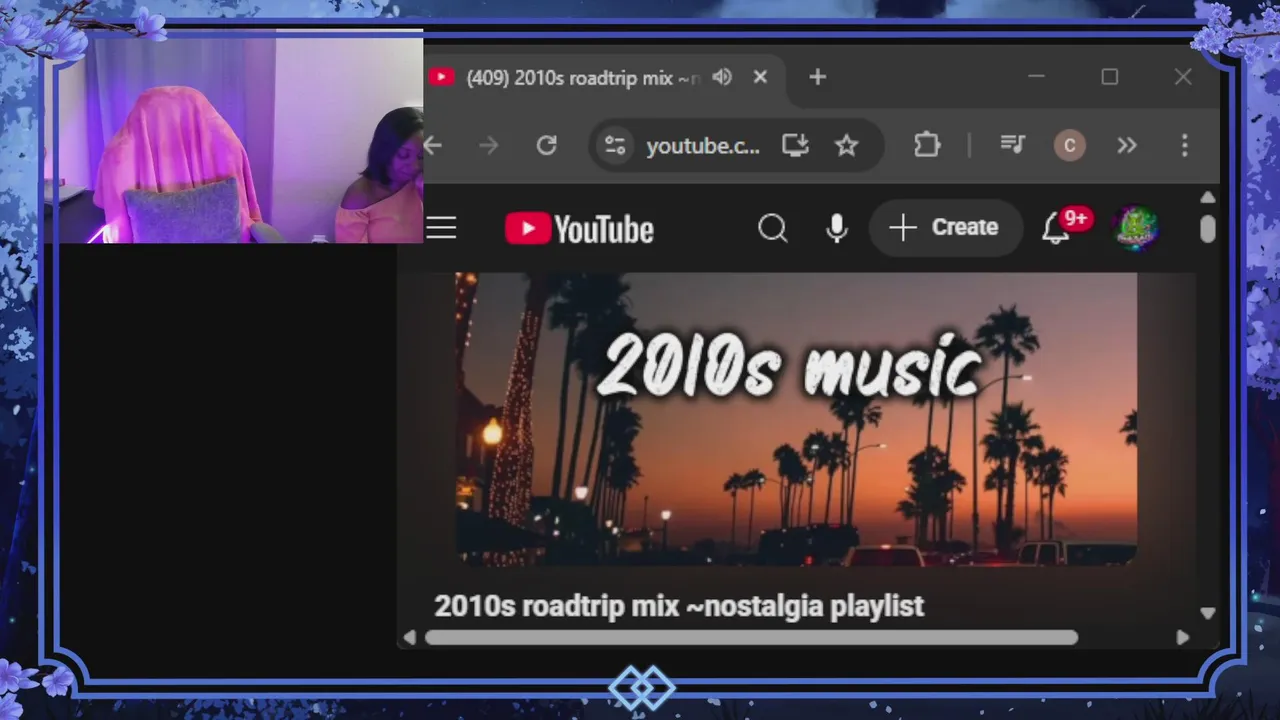
Task: Go back to the previous page
Action: click(433, 146)
